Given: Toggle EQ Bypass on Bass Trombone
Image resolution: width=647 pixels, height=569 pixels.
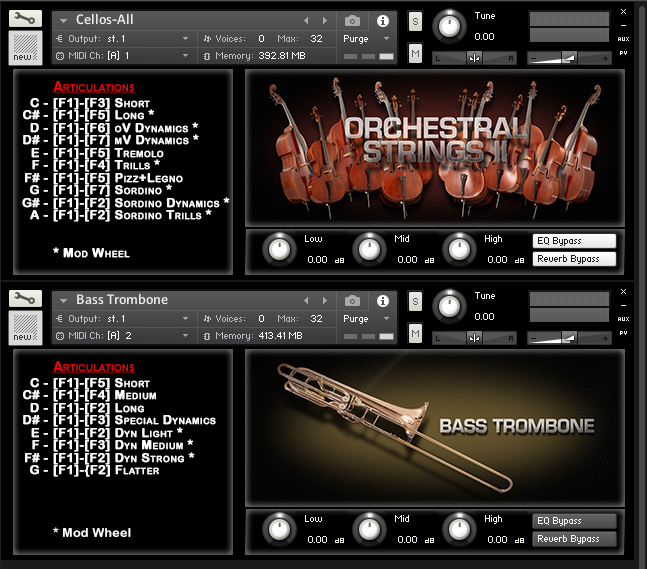Looking at the screenshot, I should [574, 521].
